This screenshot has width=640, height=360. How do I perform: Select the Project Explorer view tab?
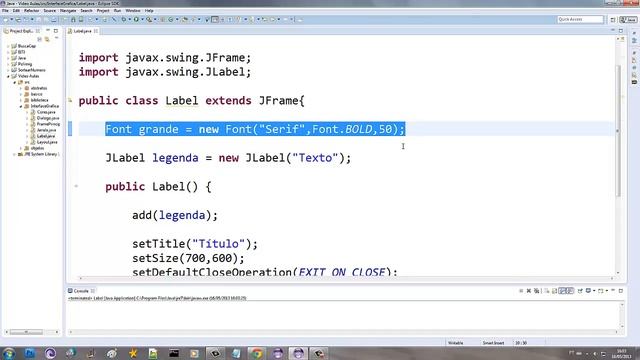22,31
